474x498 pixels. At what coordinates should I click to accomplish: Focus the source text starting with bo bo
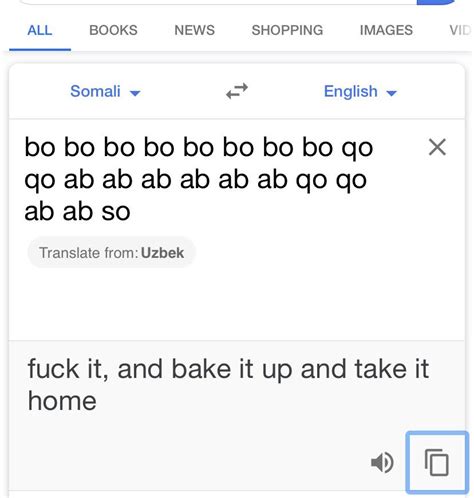(199, 179)
